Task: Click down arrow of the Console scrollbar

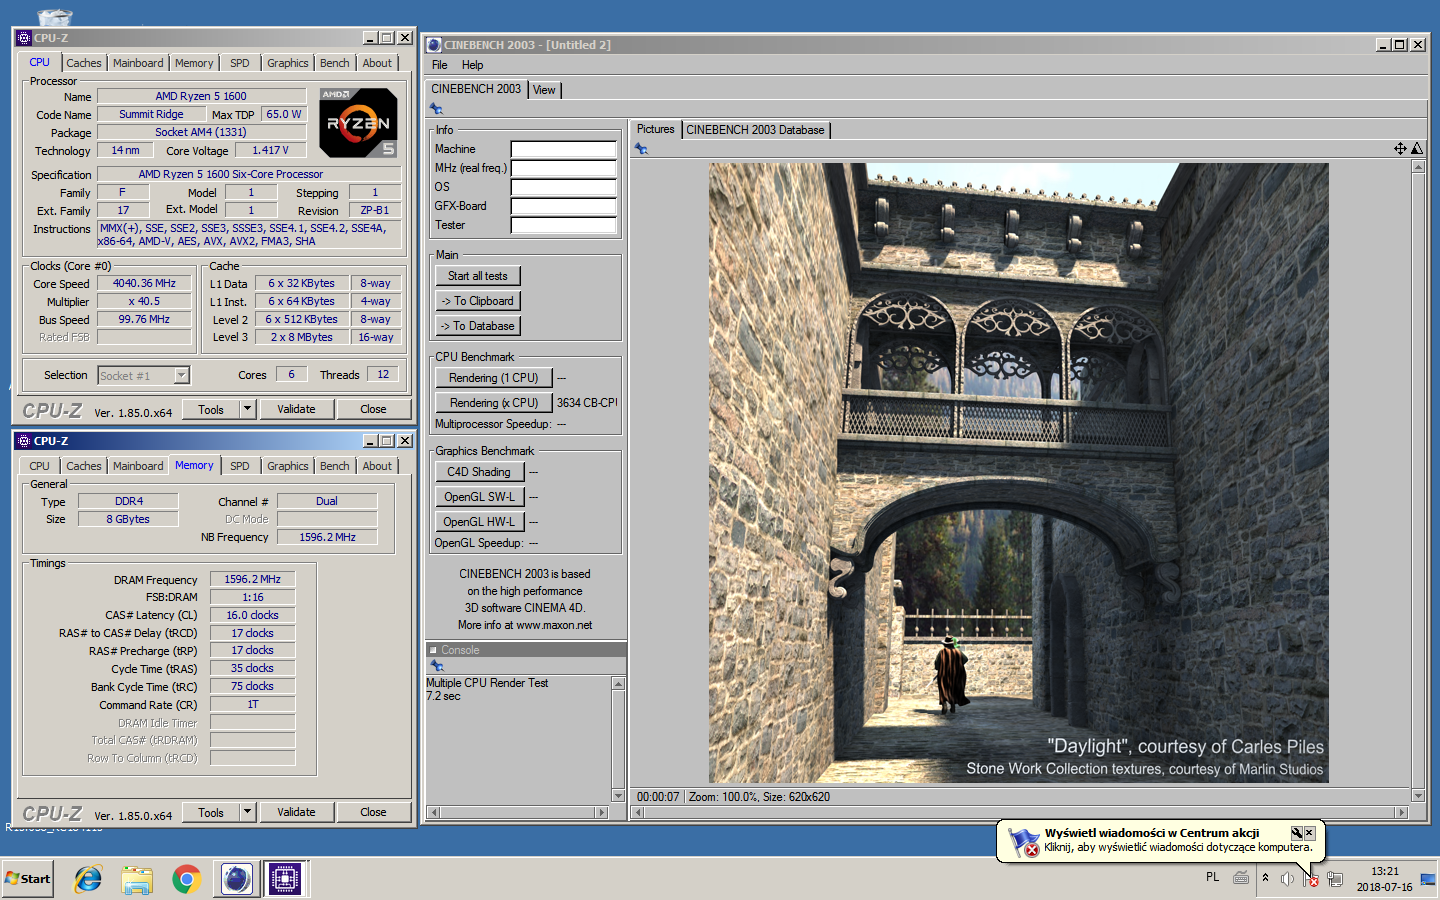Action: coord(618,796)
